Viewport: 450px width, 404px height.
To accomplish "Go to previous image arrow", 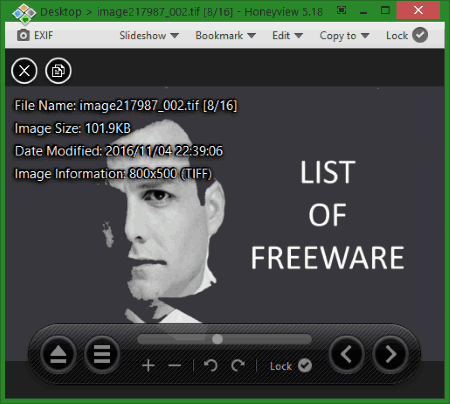I will click(x=347, y=354).
